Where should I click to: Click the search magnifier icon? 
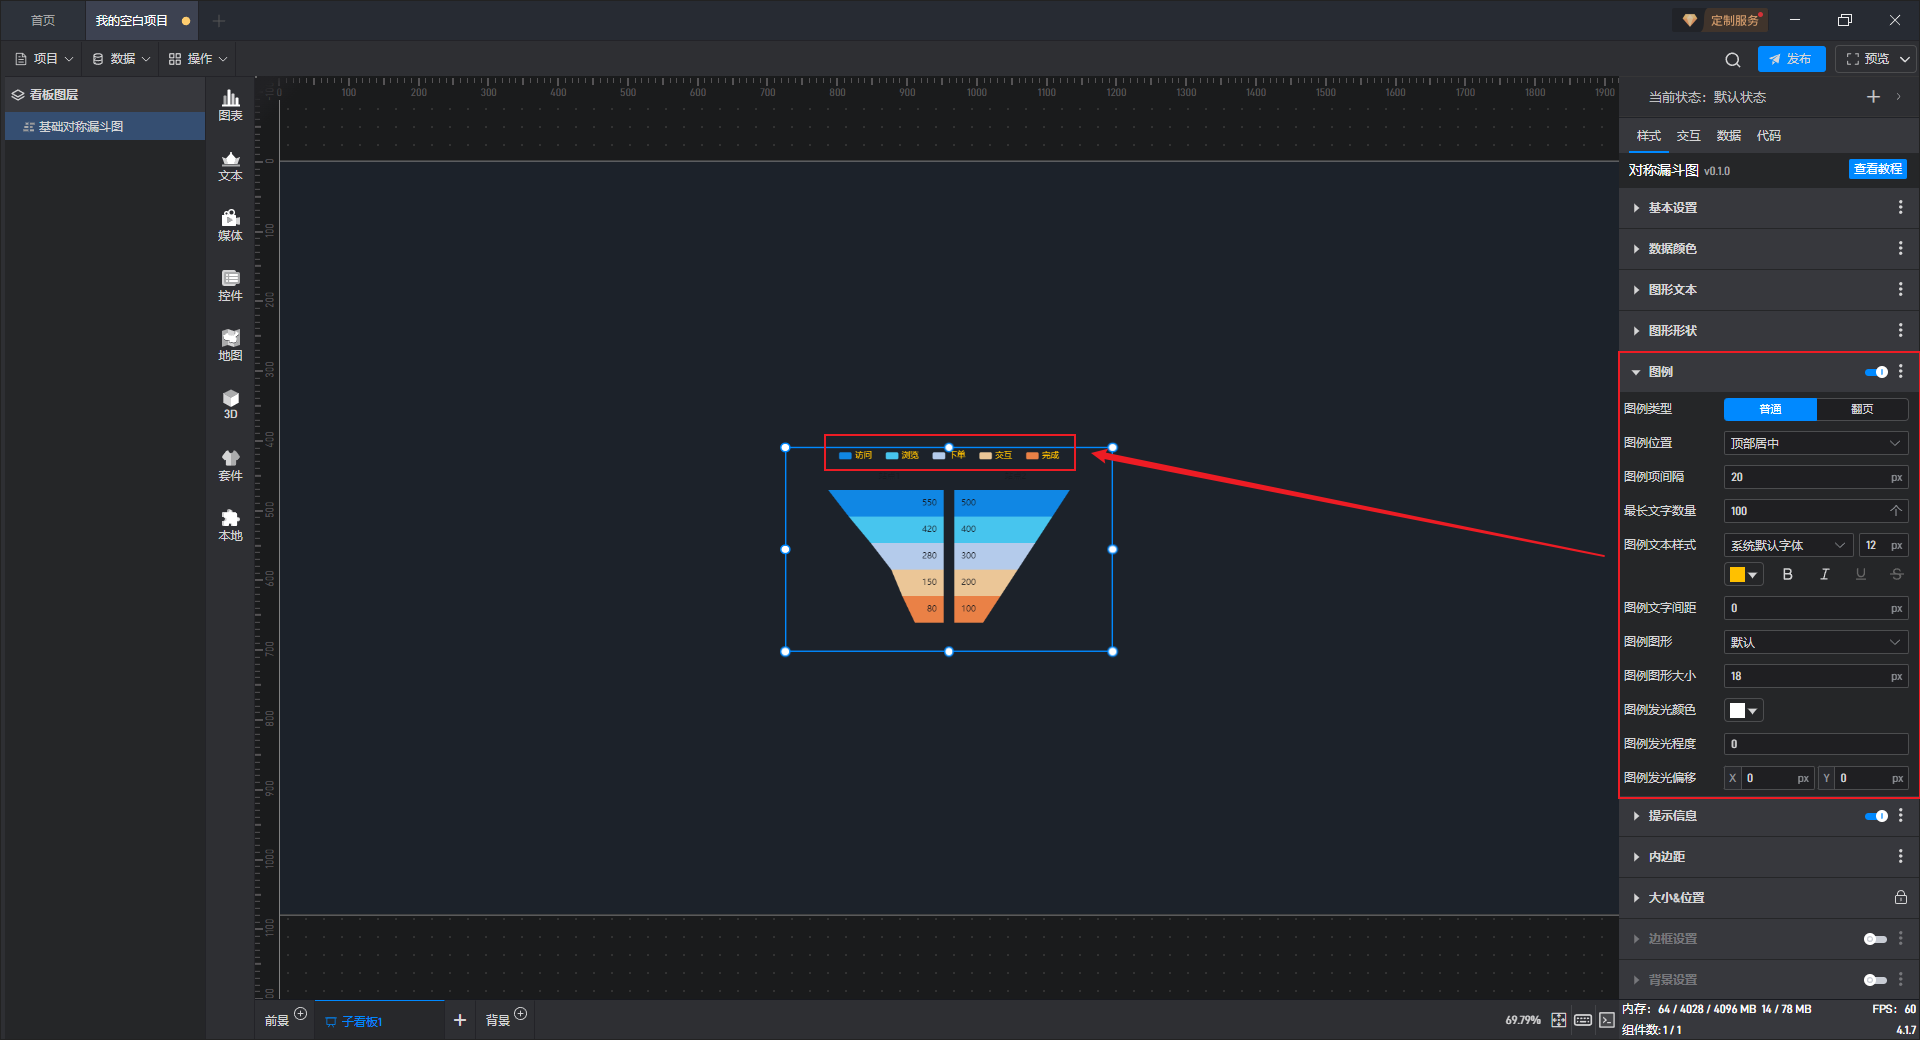(1733, 60)
